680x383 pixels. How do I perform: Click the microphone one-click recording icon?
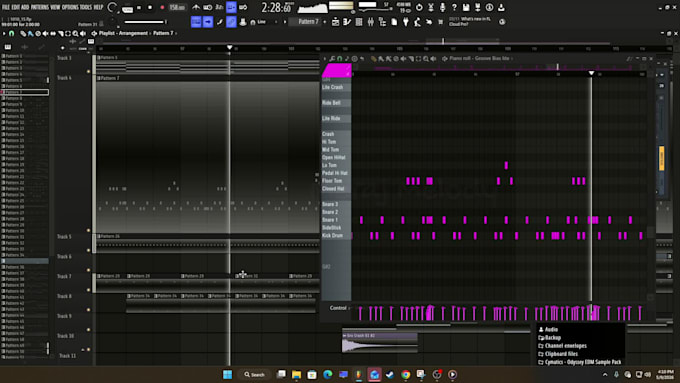[x=442, y=7]
